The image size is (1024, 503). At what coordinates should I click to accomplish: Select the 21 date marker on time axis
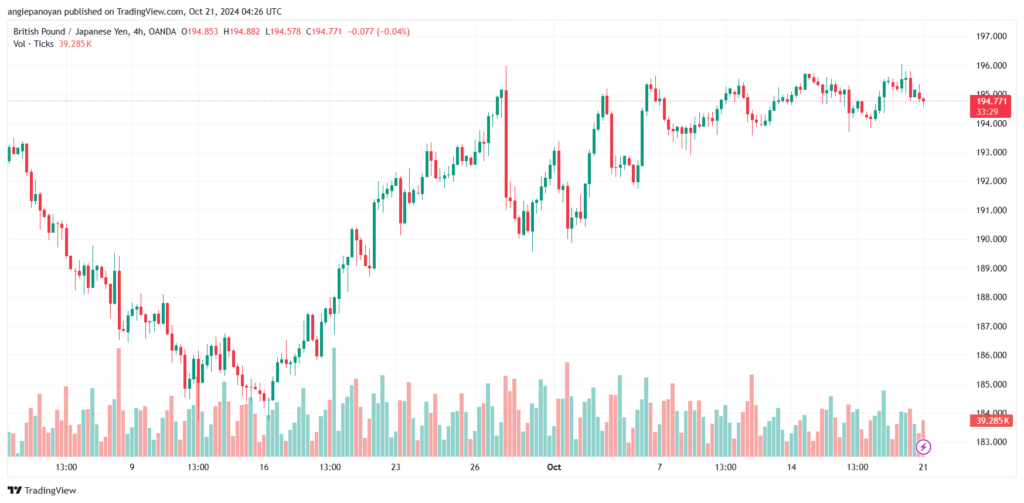[923, 467]
